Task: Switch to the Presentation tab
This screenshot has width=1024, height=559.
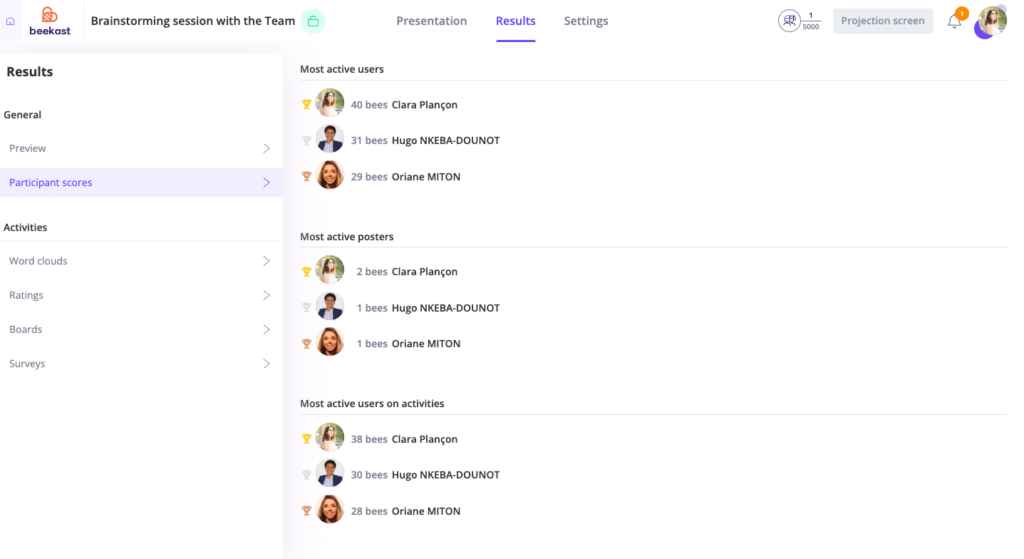Action: [431, 21]
